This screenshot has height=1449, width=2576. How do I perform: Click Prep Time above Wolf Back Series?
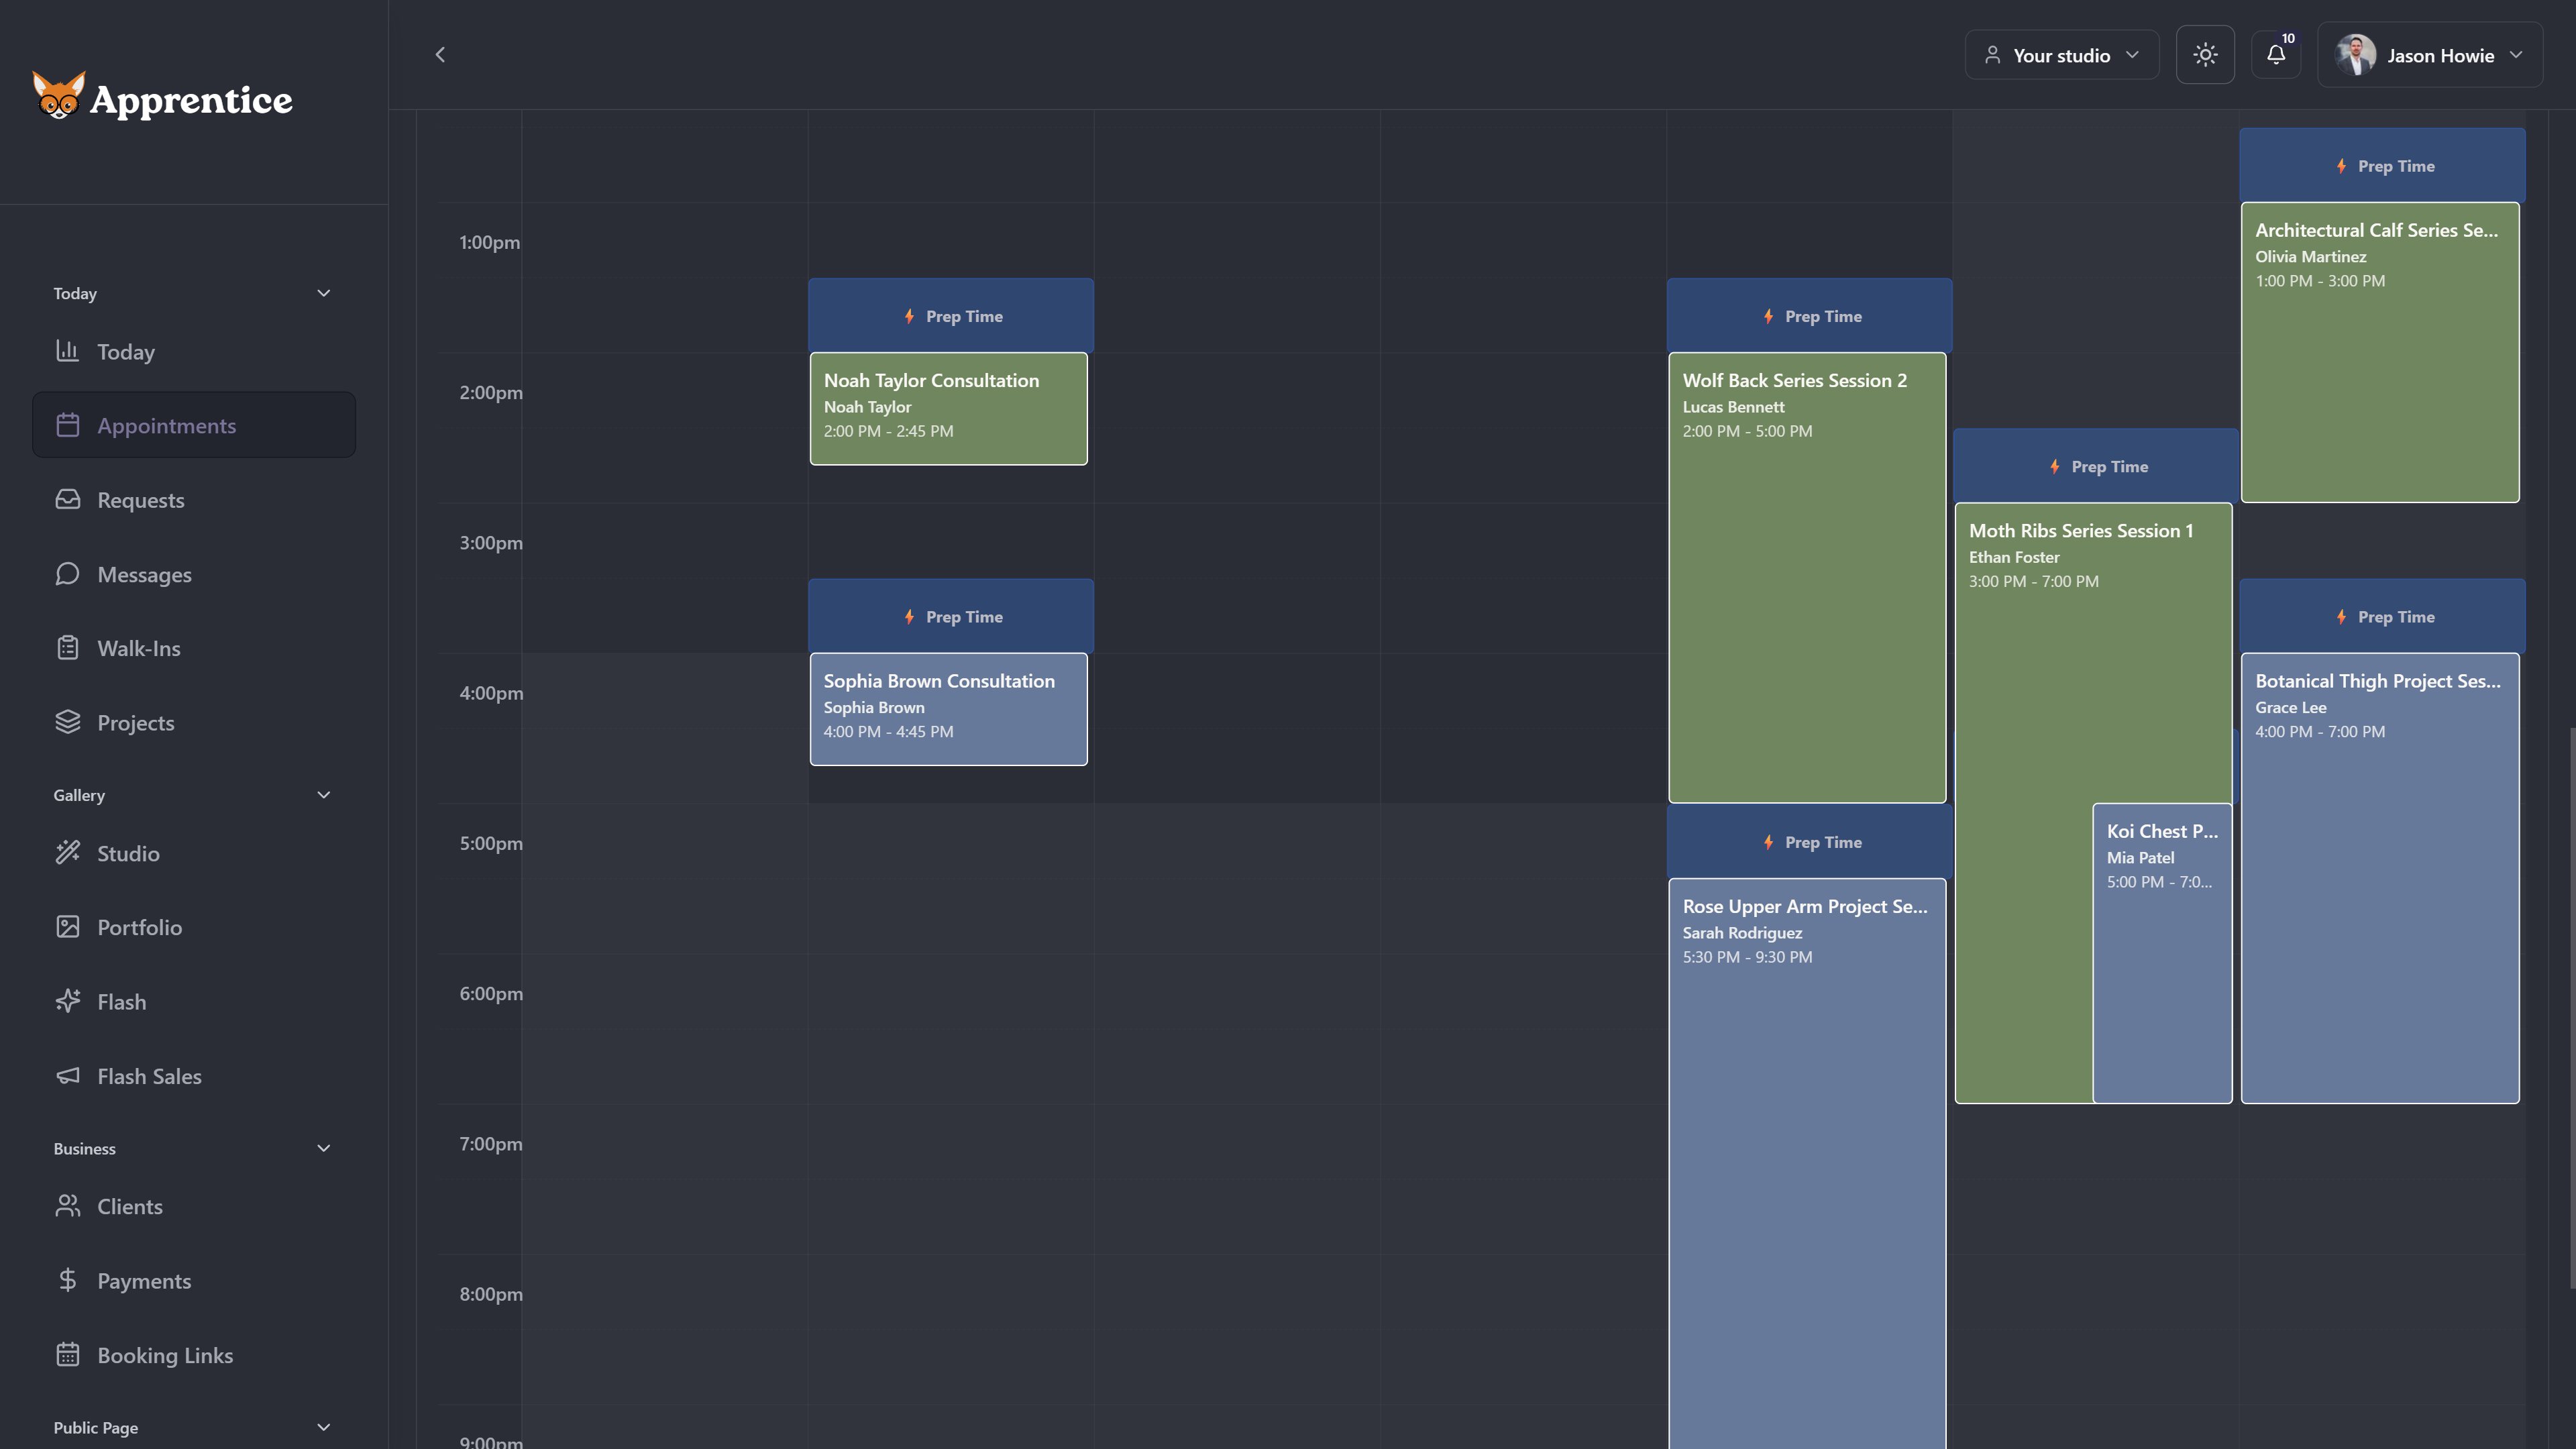[1810, 316]
